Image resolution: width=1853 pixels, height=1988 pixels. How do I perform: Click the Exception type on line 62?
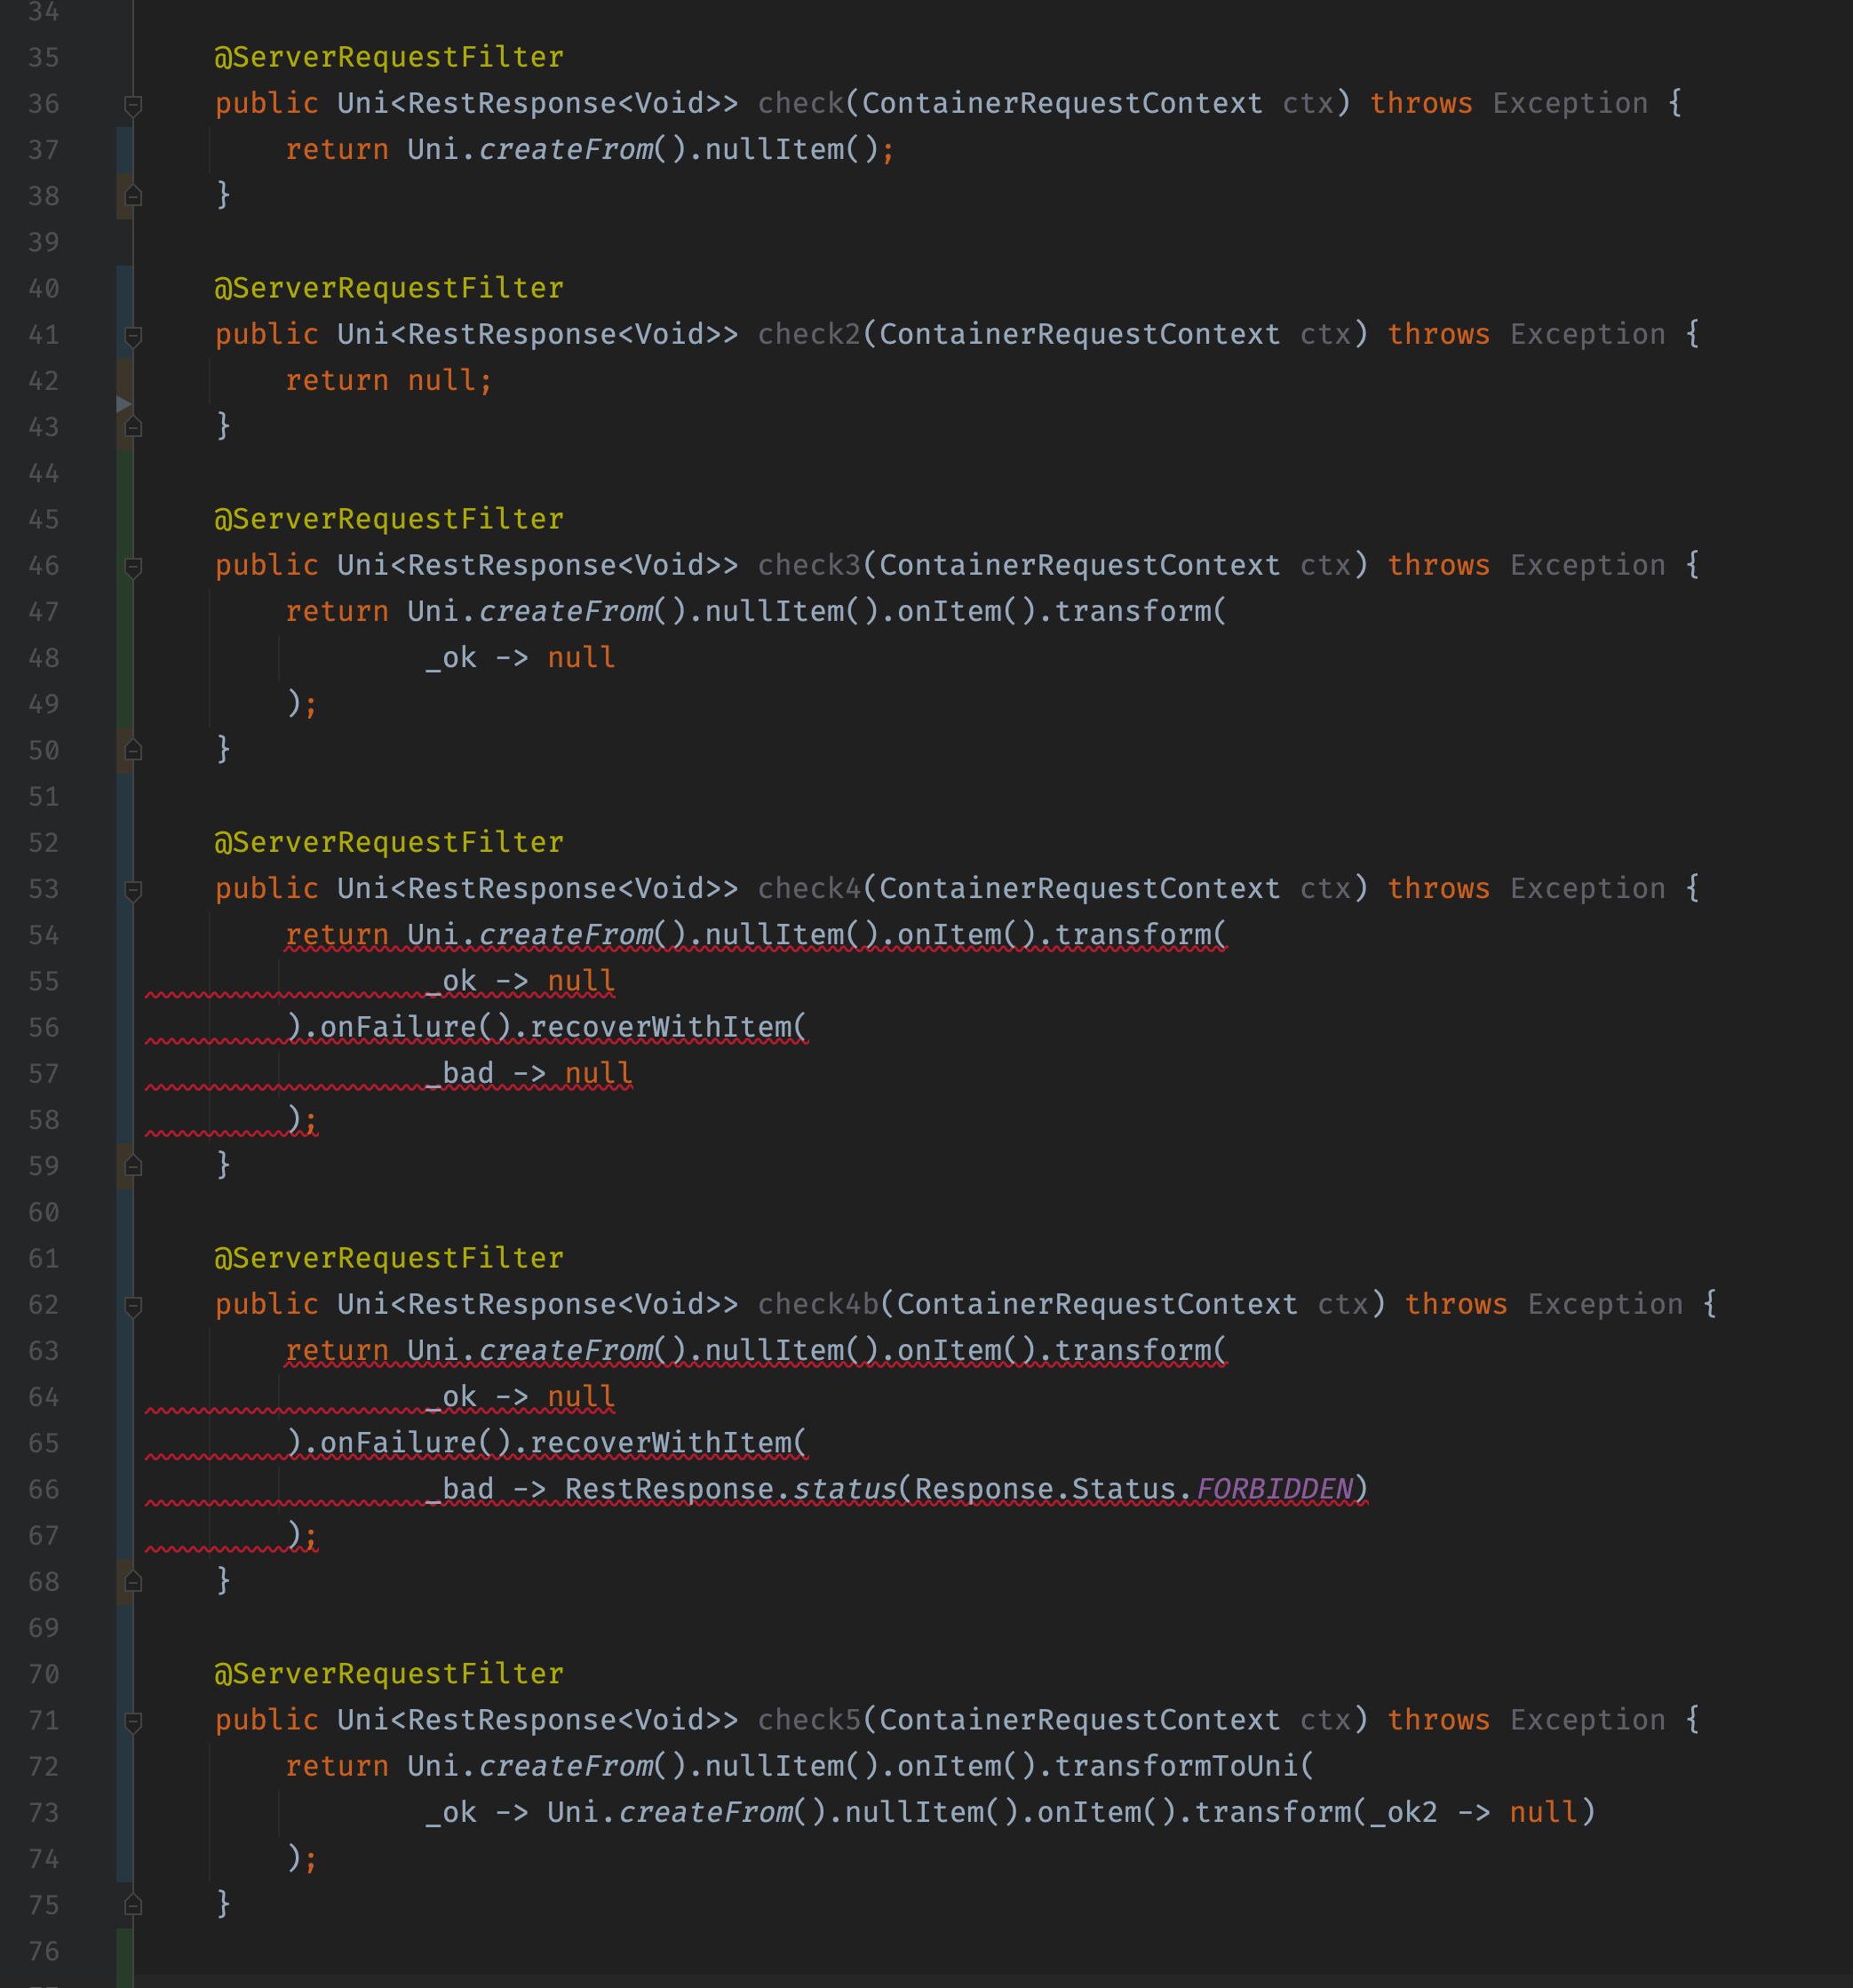click(1605, 1305)
